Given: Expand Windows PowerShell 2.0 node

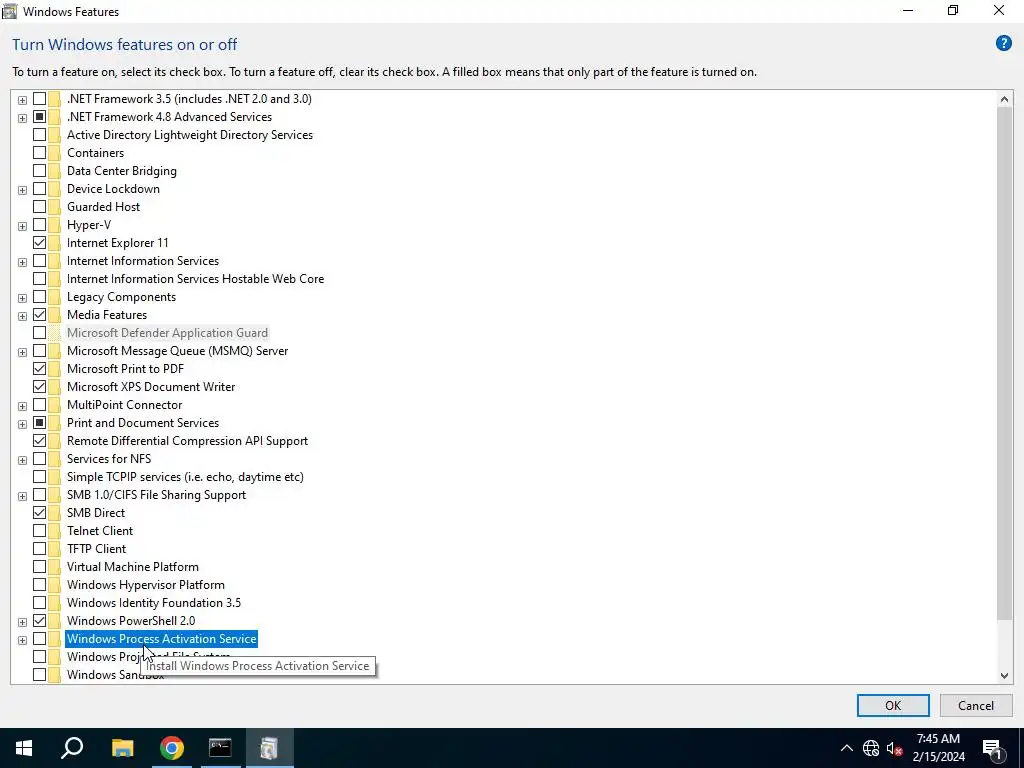Looking at the screenshot, I should point(22,622).
